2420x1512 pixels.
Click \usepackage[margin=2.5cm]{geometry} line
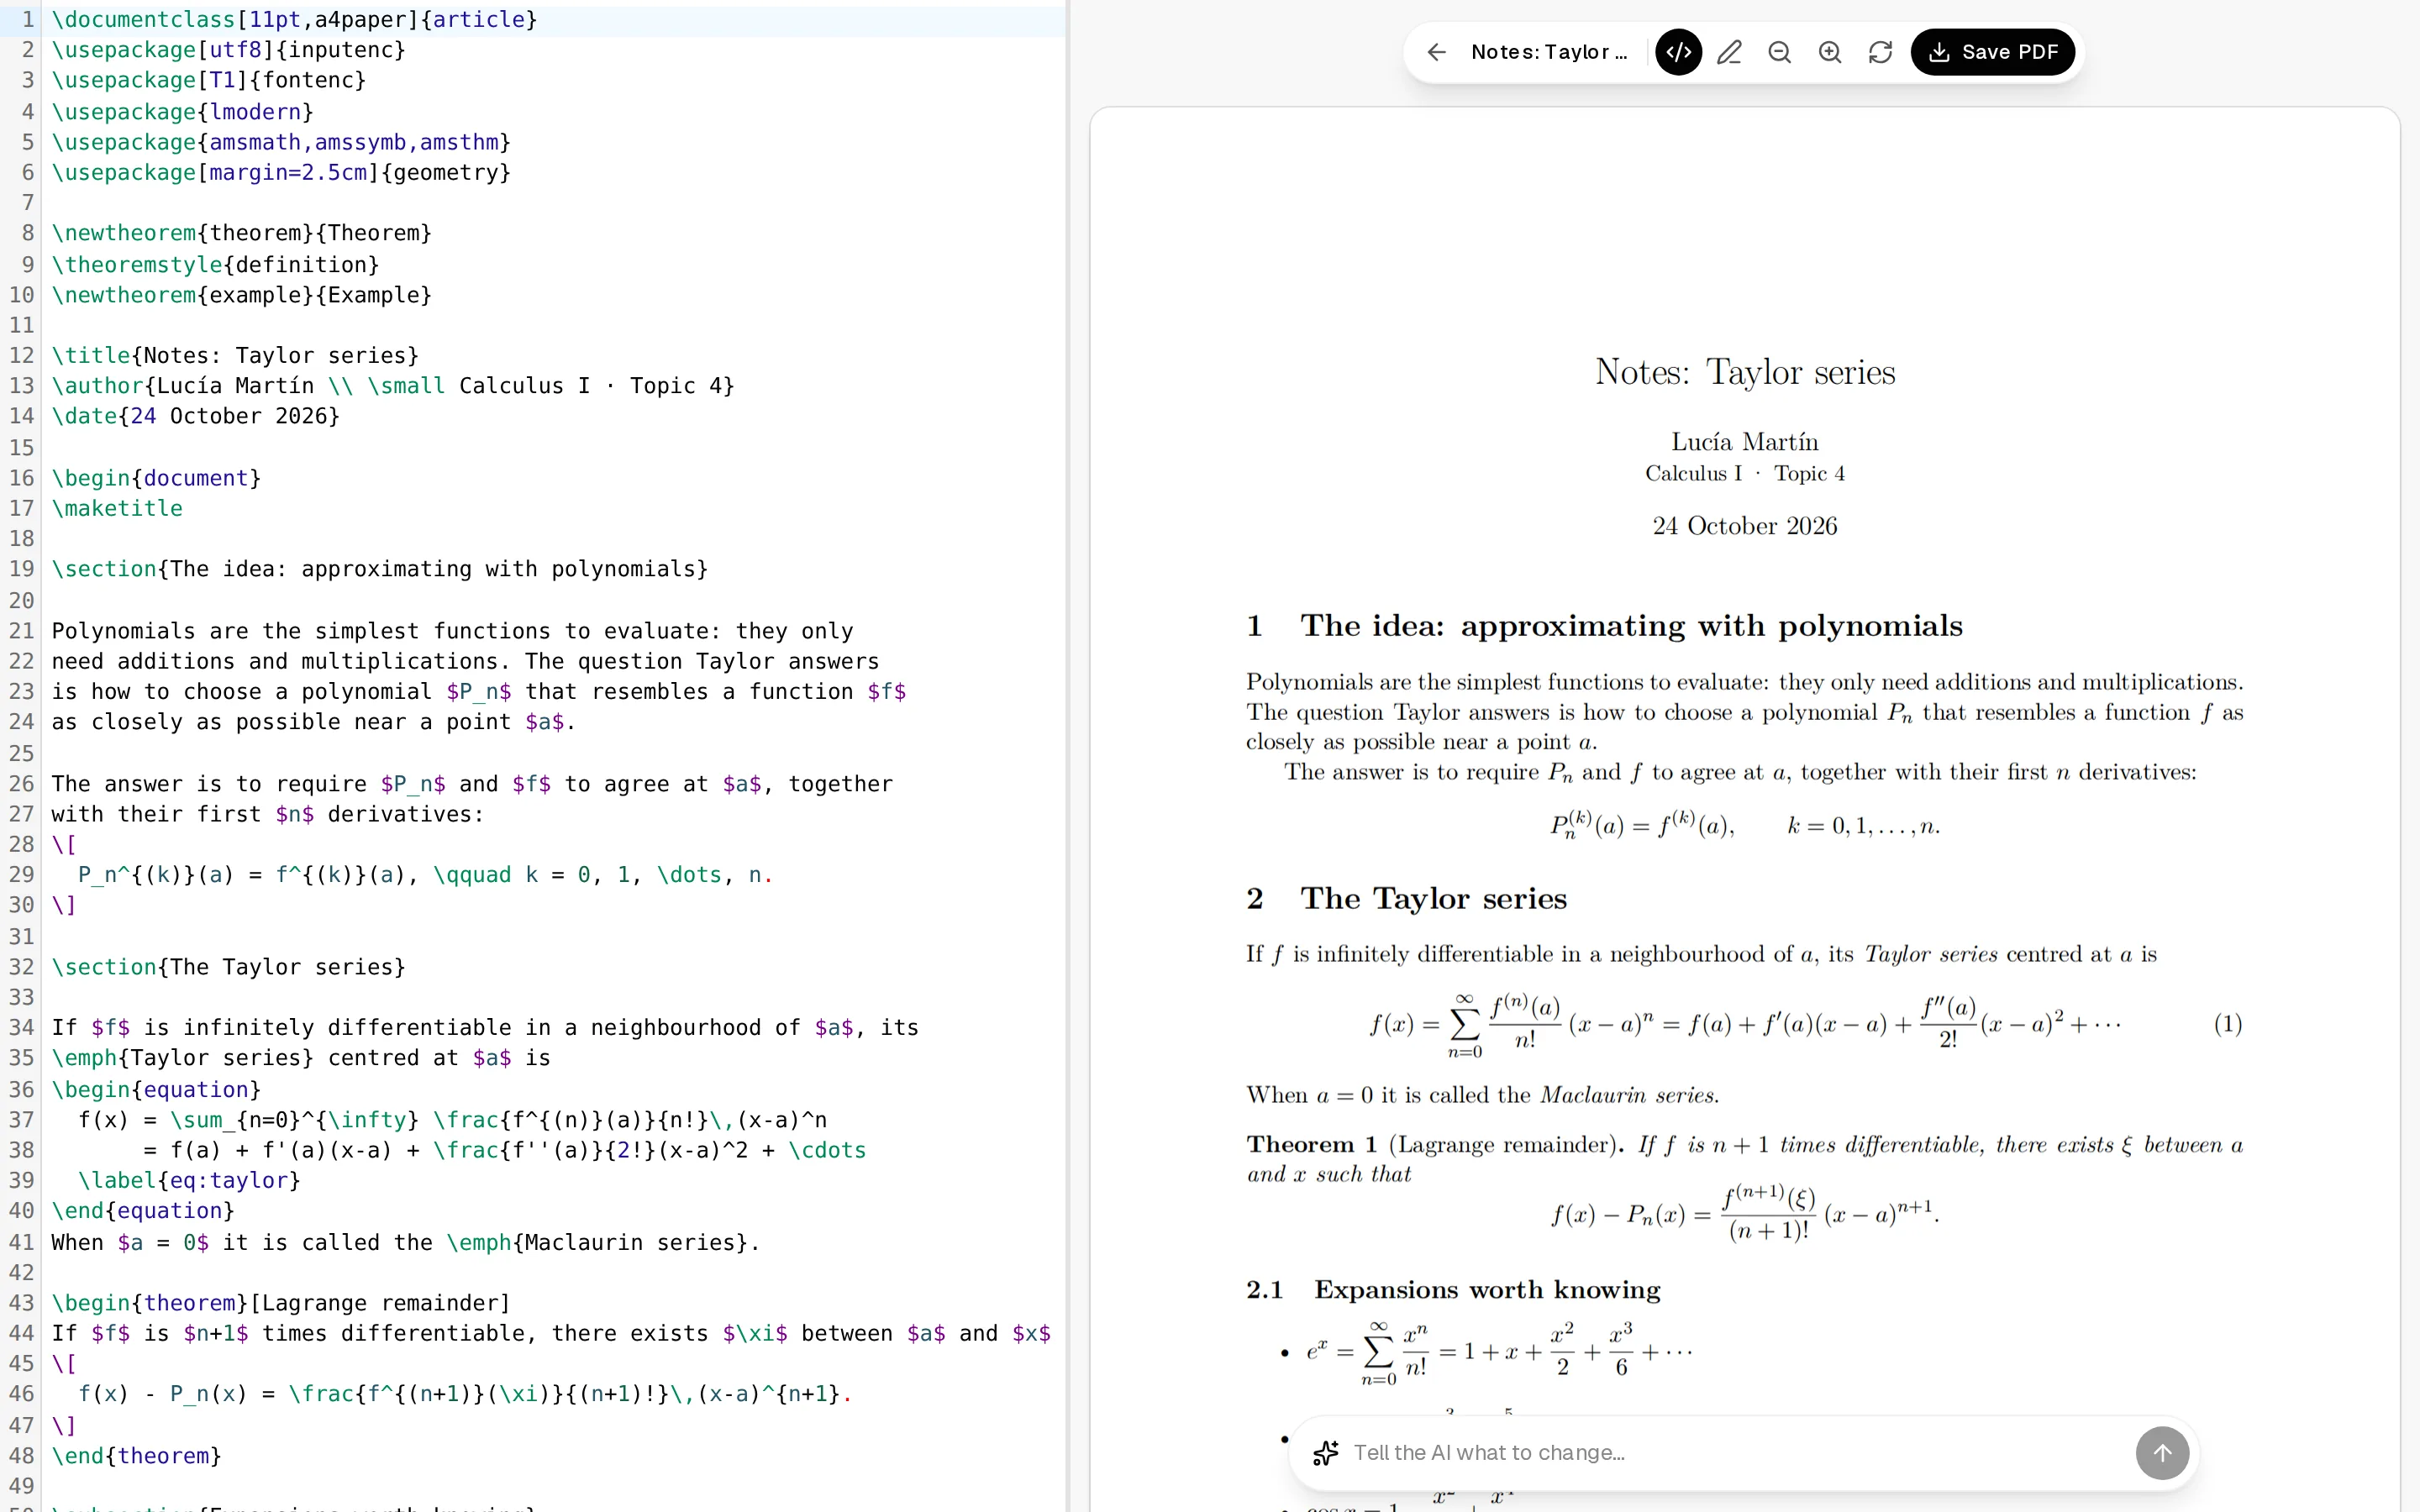[x=281, y=172]
